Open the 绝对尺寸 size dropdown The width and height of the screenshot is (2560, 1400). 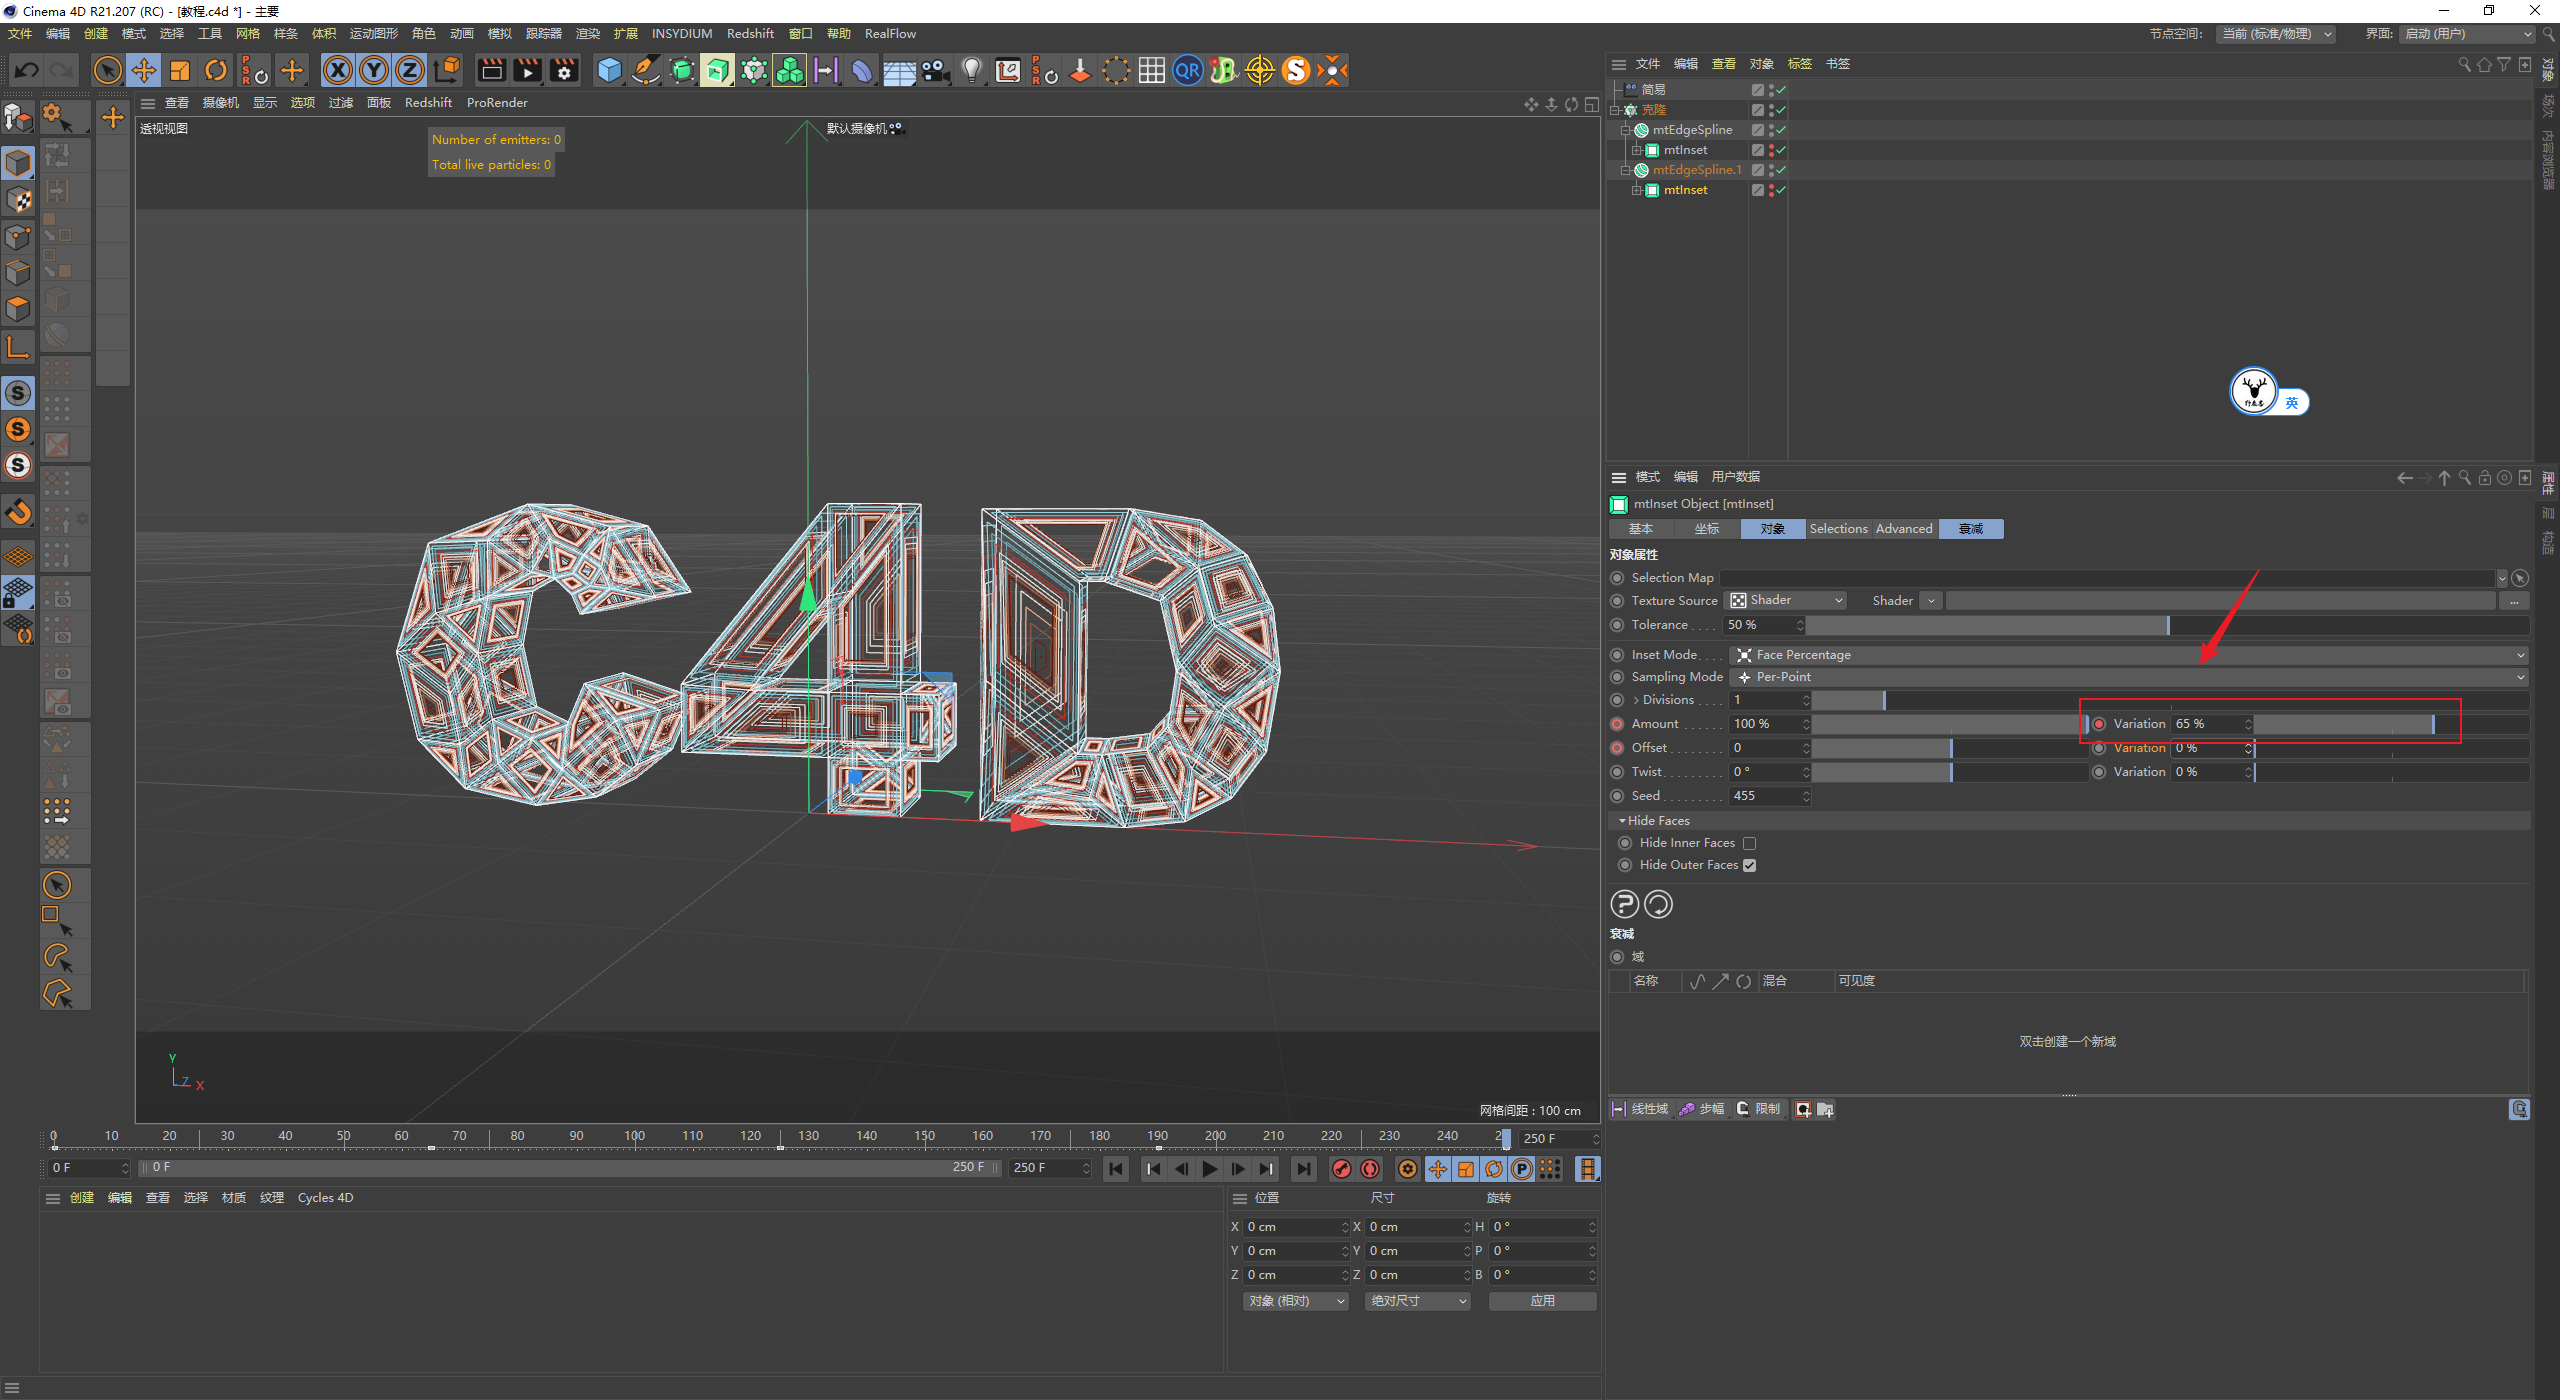point(1417,1301)
